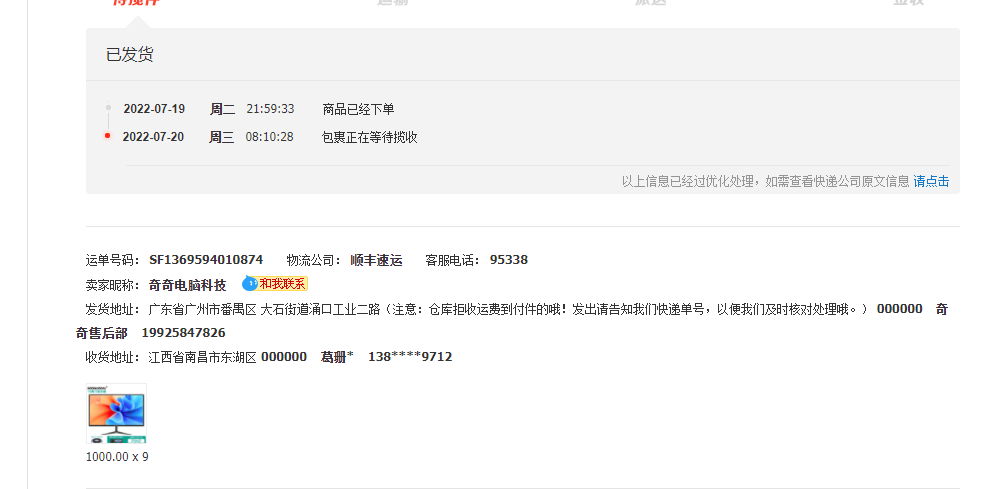
Task: Switch to the gray 运输 stage tab
Action: coord(393,2)
